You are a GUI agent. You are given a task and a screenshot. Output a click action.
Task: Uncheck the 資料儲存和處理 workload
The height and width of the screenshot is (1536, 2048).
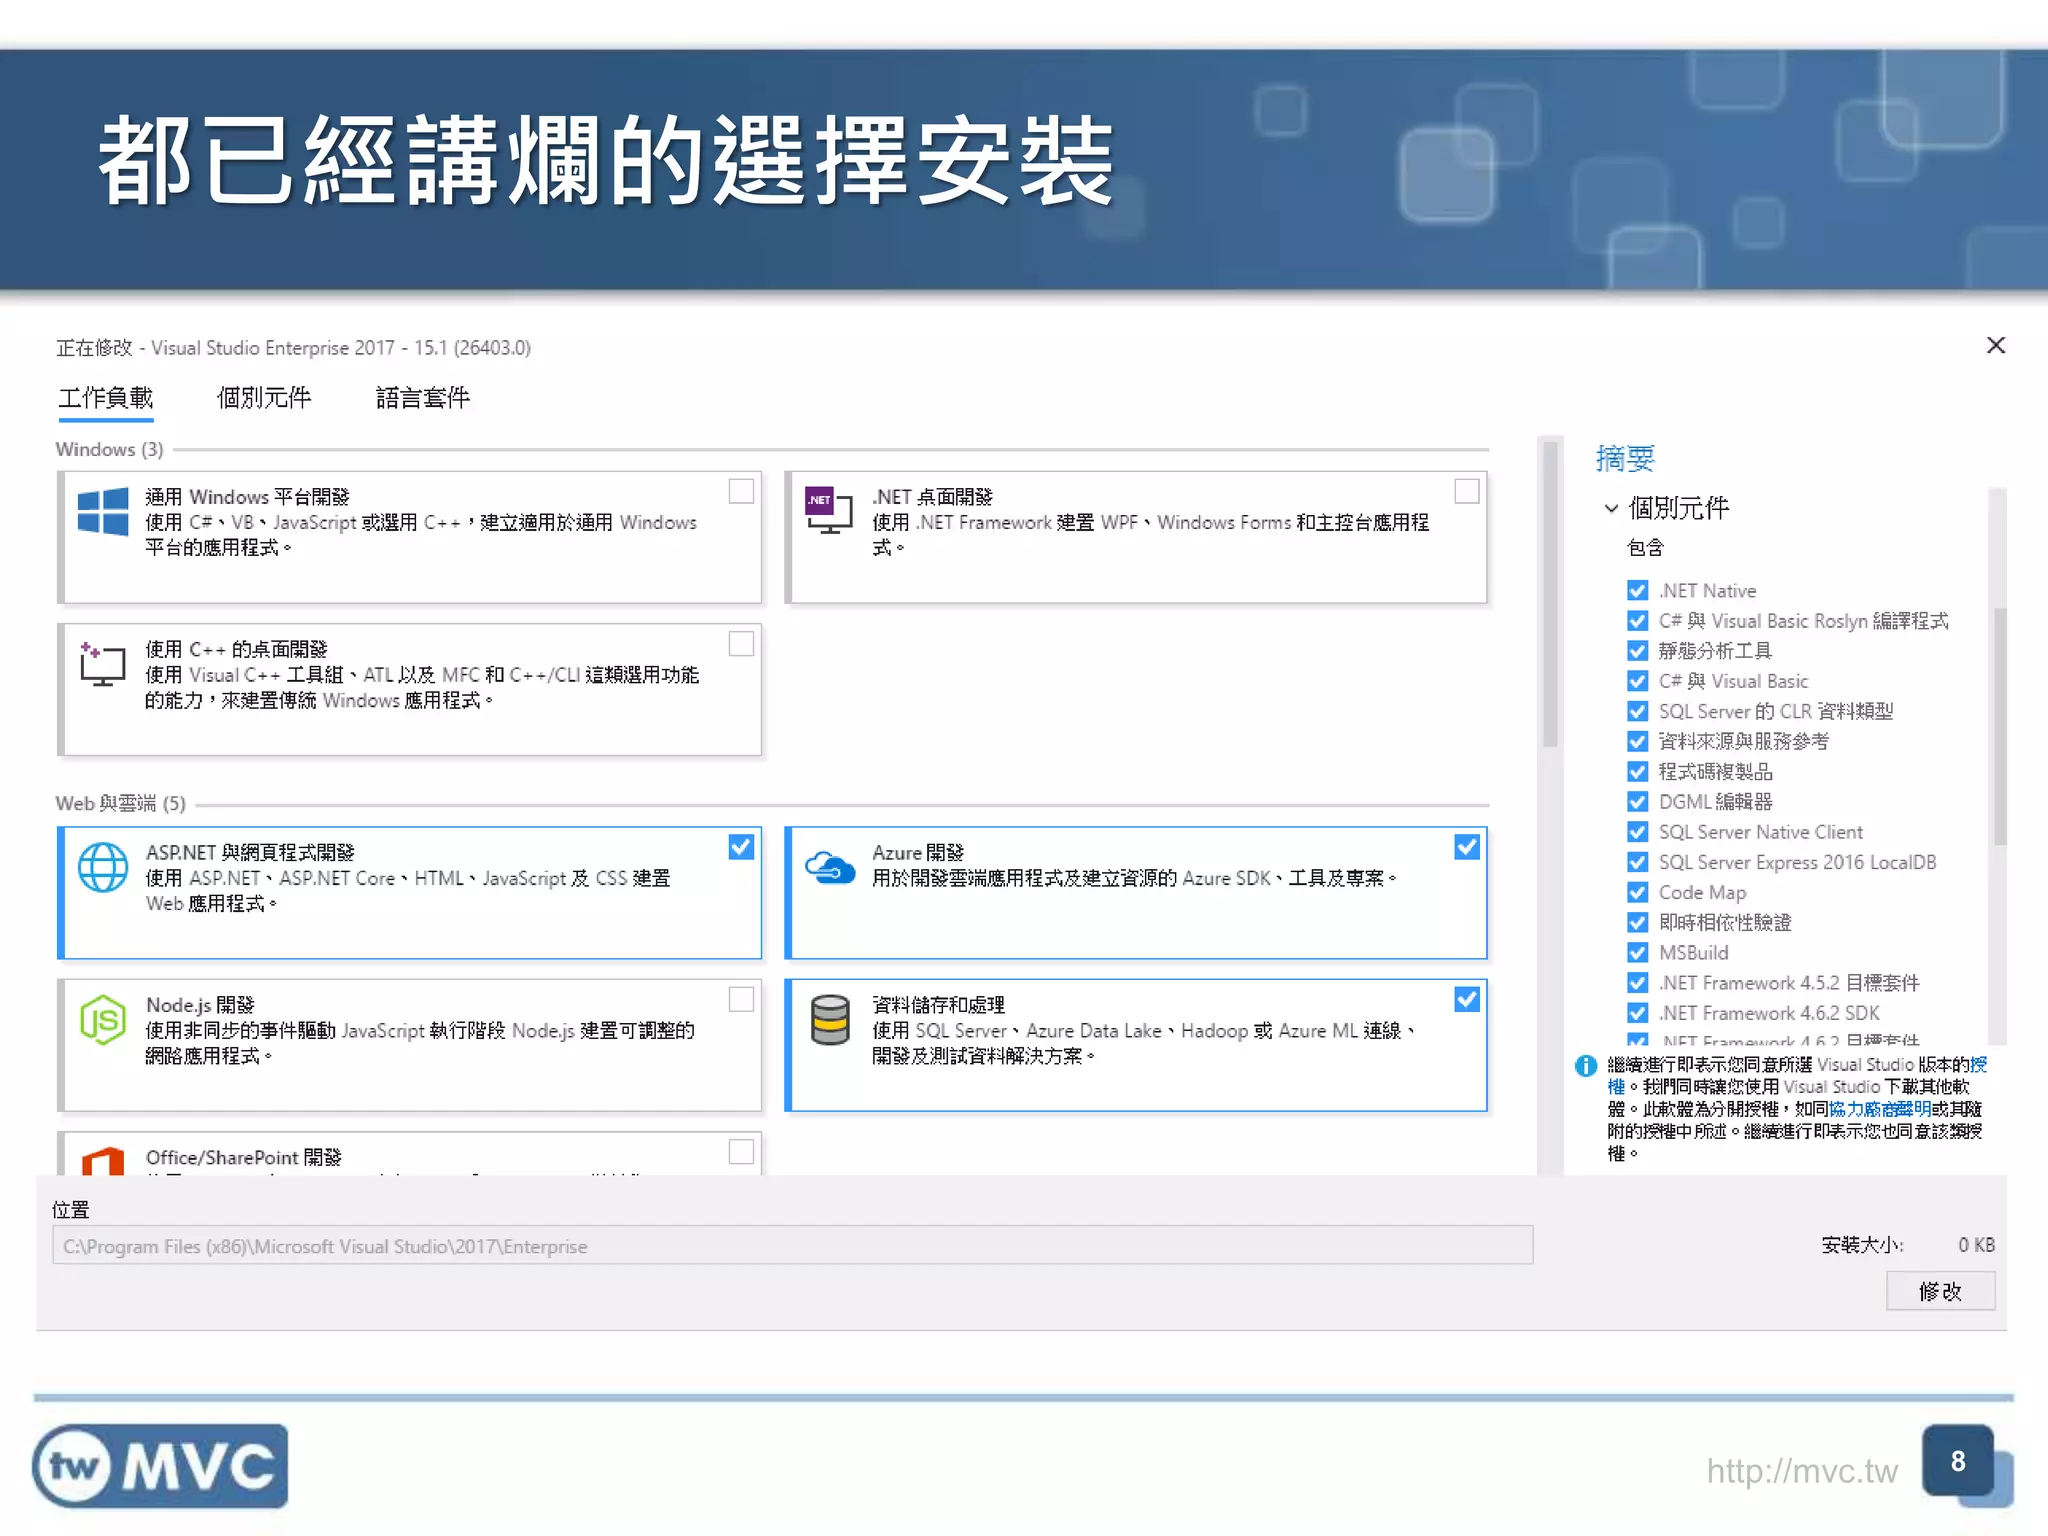pos(1467,999)
